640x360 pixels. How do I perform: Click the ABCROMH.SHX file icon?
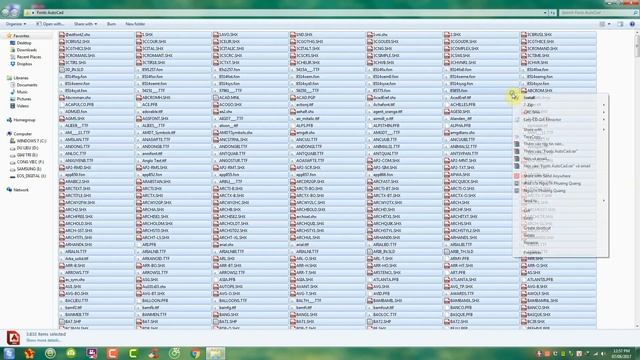pos(139,98)
